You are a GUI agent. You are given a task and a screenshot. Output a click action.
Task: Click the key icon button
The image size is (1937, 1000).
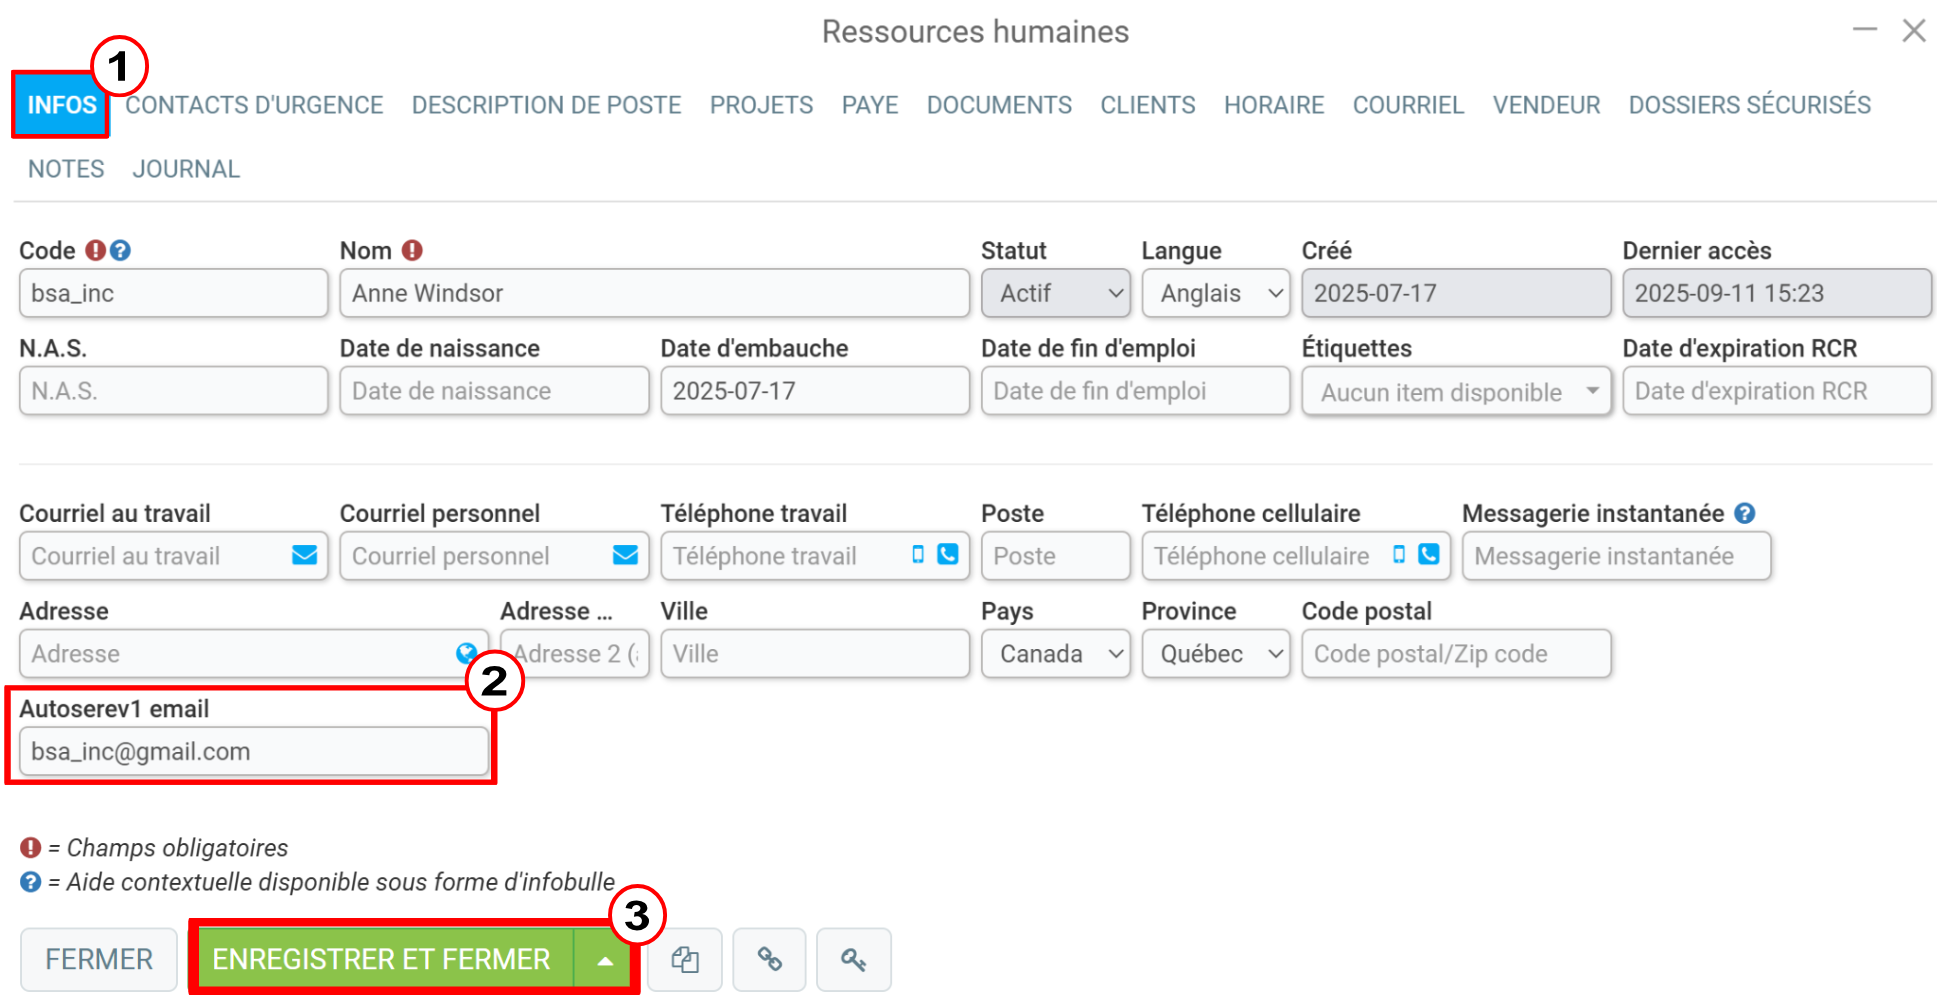coord(853,960)
